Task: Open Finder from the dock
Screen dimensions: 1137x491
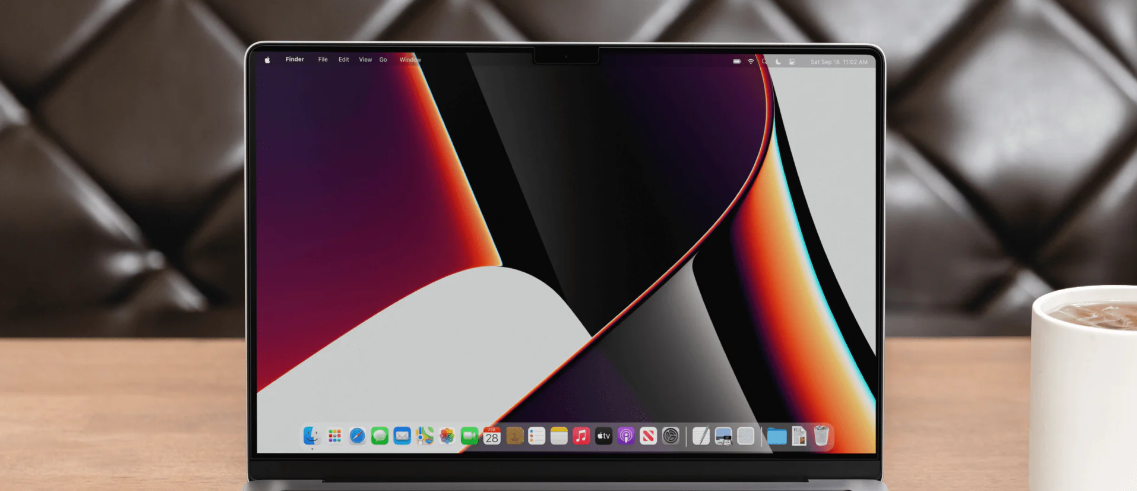Action: 312,435
